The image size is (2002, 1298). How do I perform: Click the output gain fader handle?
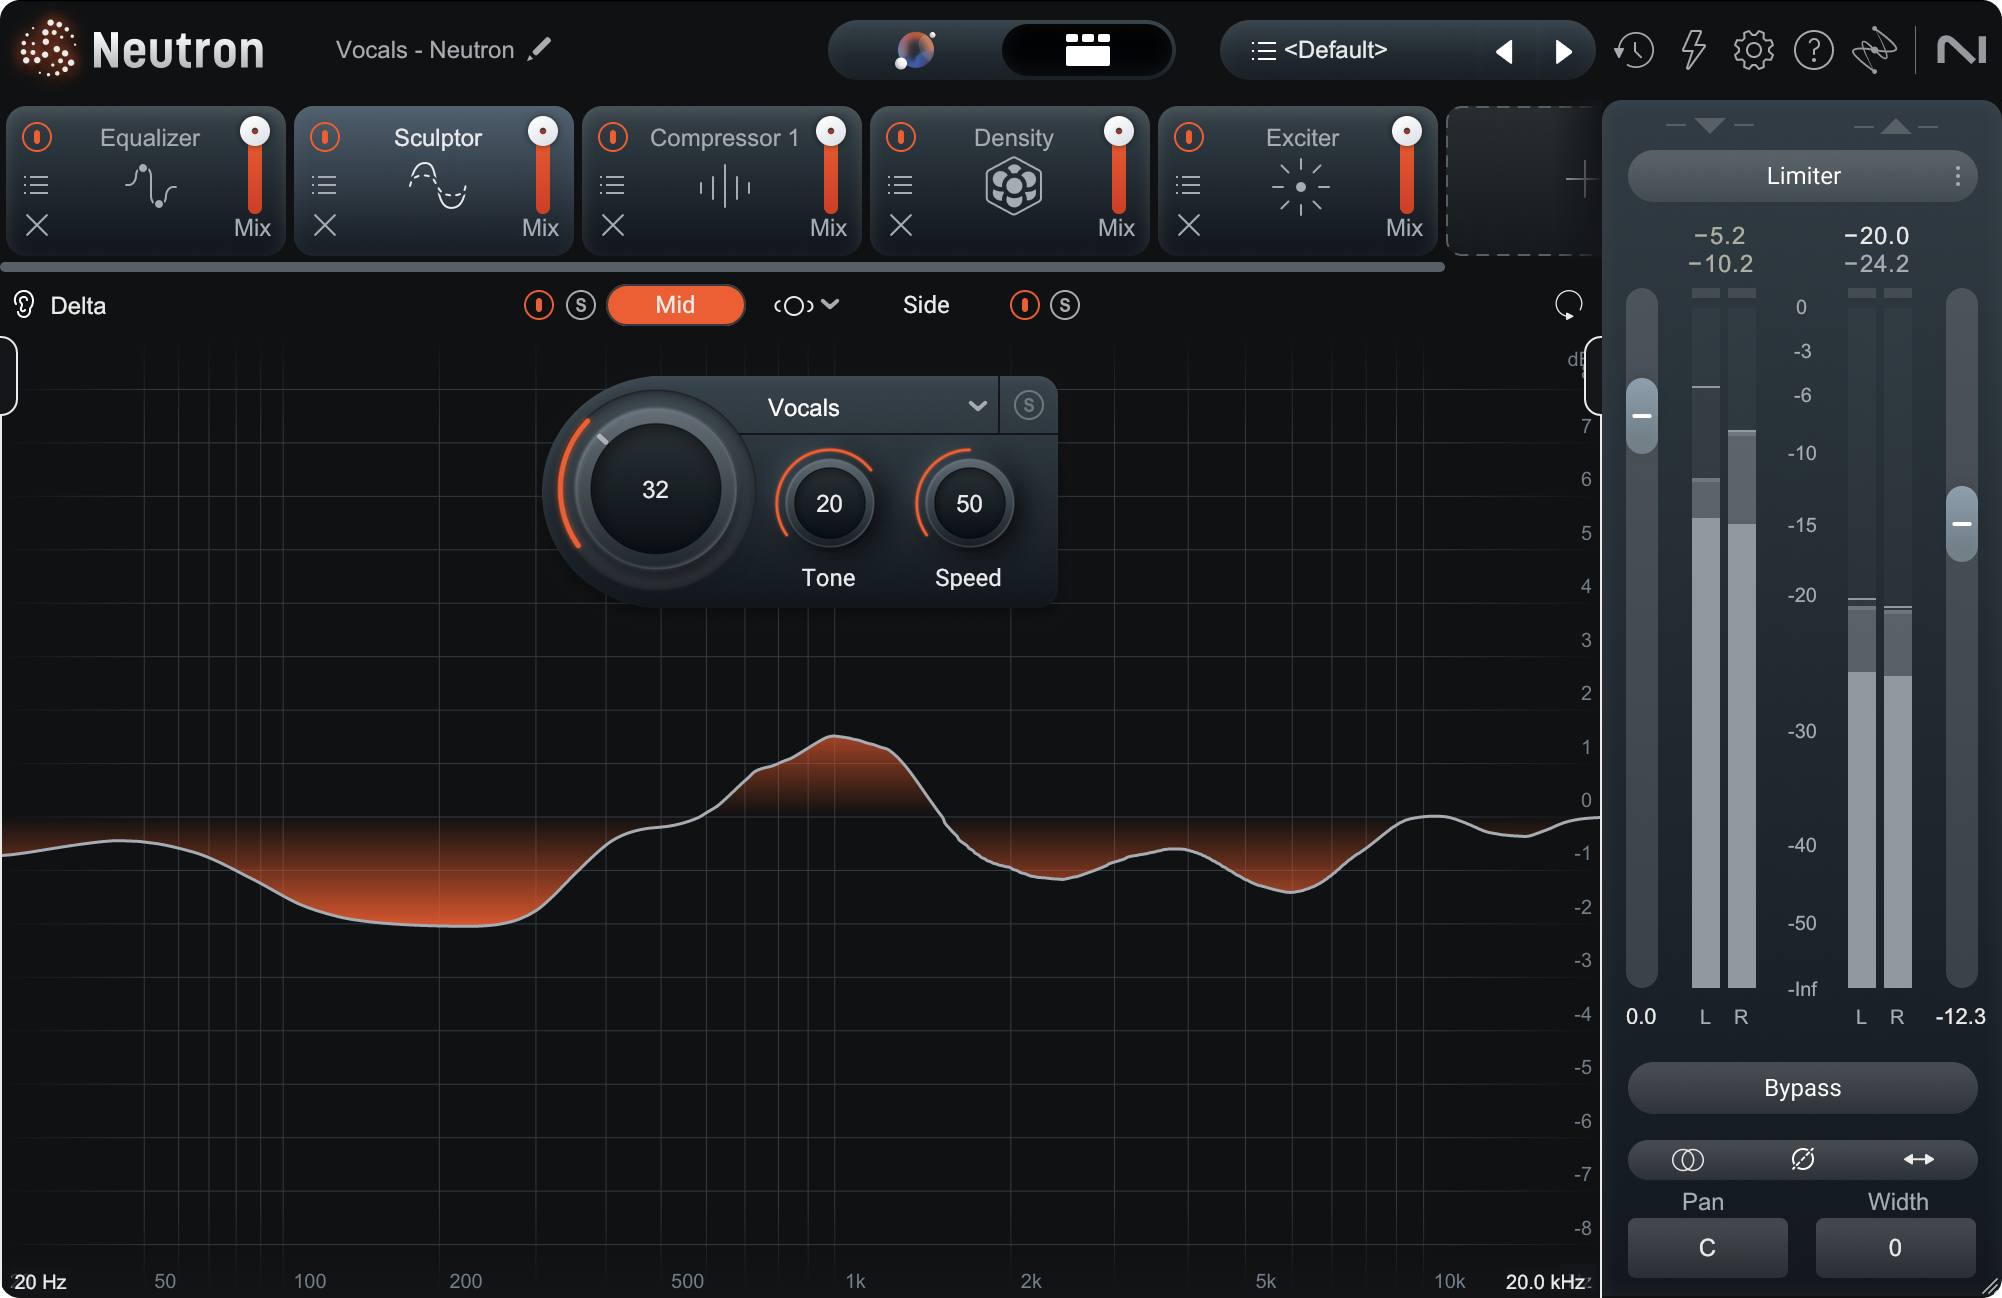click(1961, 523)
